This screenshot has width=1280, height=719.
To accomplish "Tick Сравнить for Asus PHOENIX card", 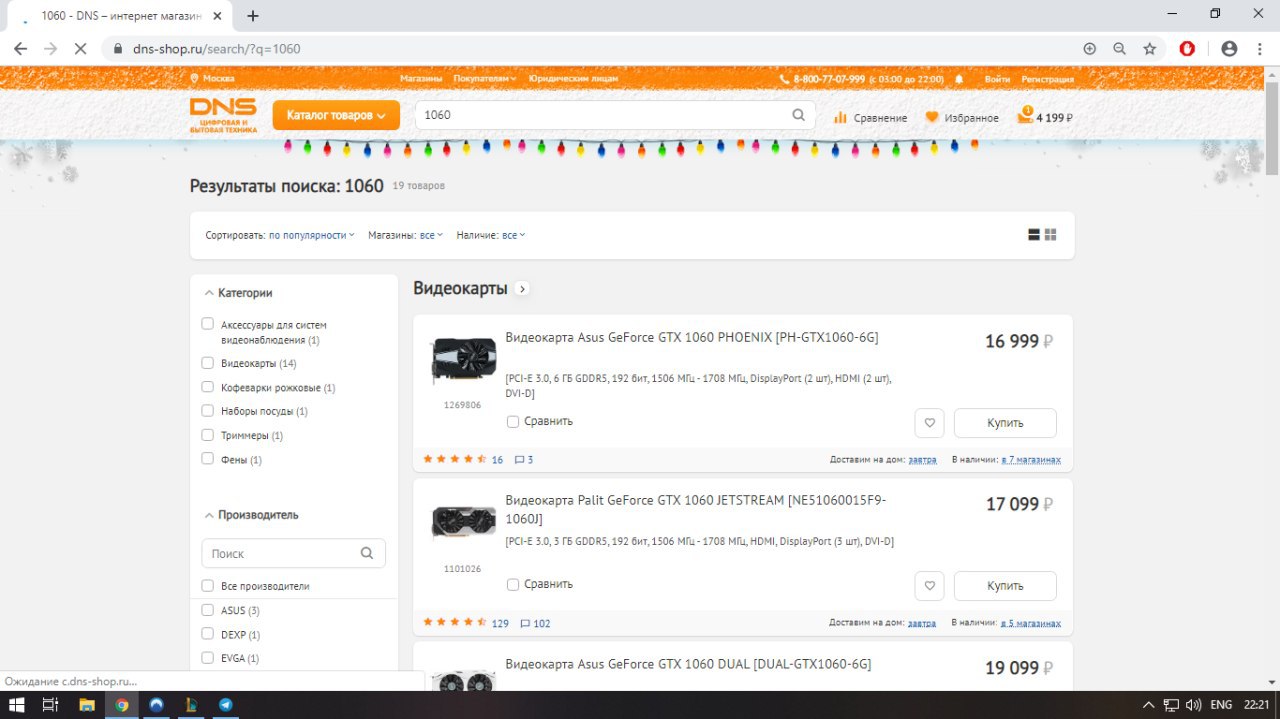I will (x=513, y=422).
